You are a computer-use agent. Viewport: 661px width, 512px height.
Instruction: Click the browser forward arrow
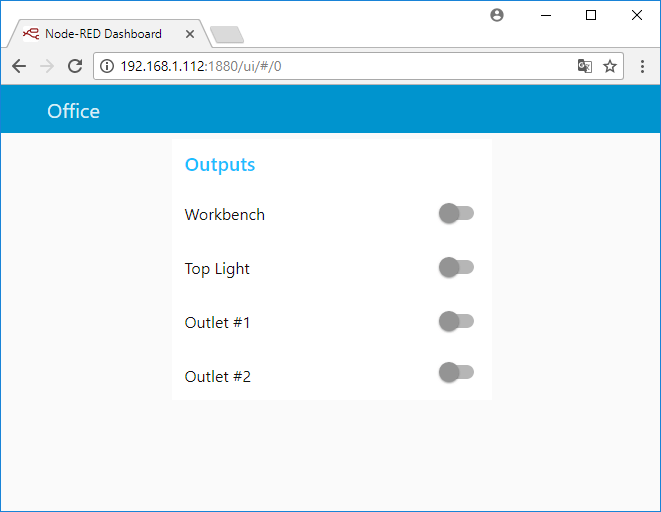tap(46, 66)
